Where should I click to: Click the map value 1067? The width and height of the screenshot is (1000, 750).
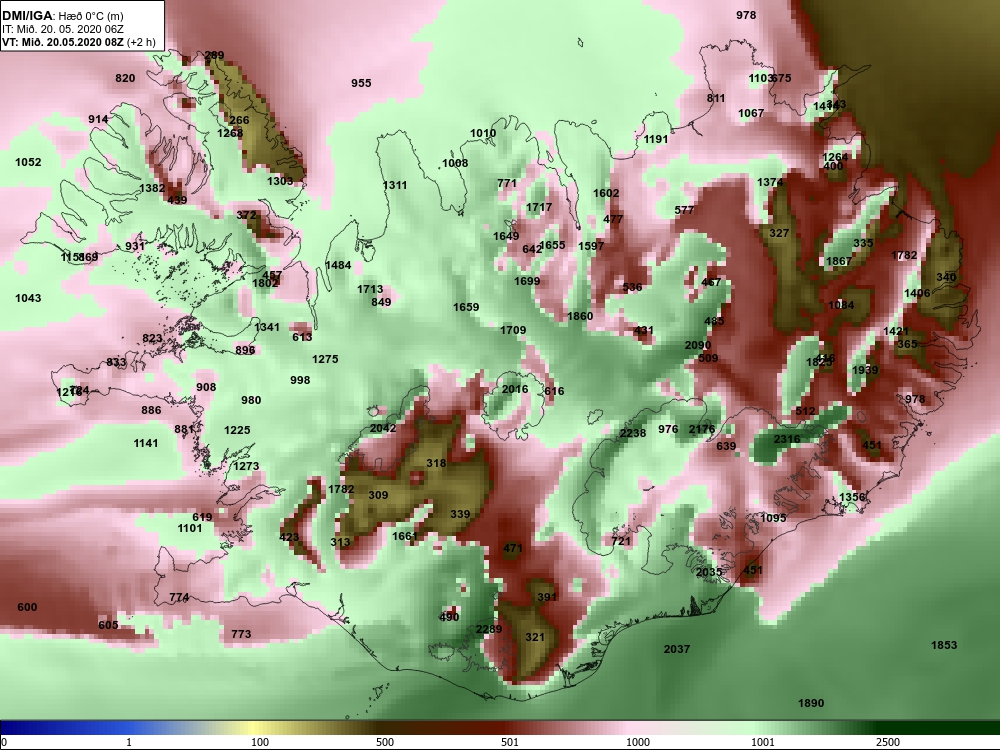(751, 113)
